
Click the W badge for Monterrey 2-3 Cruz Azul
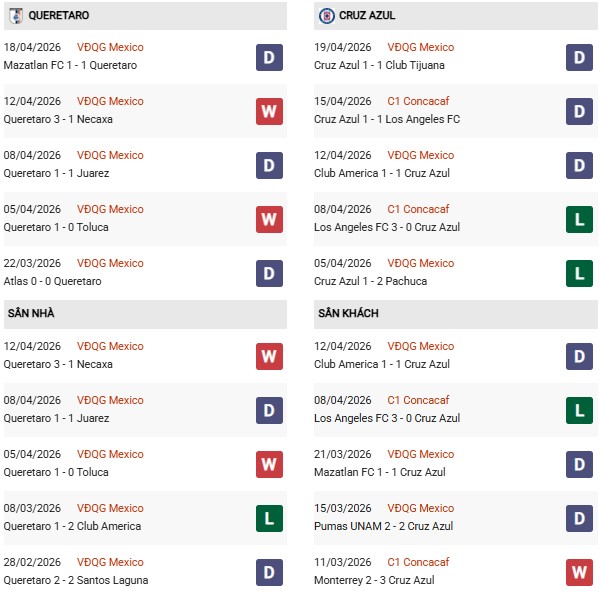[580, 572]
